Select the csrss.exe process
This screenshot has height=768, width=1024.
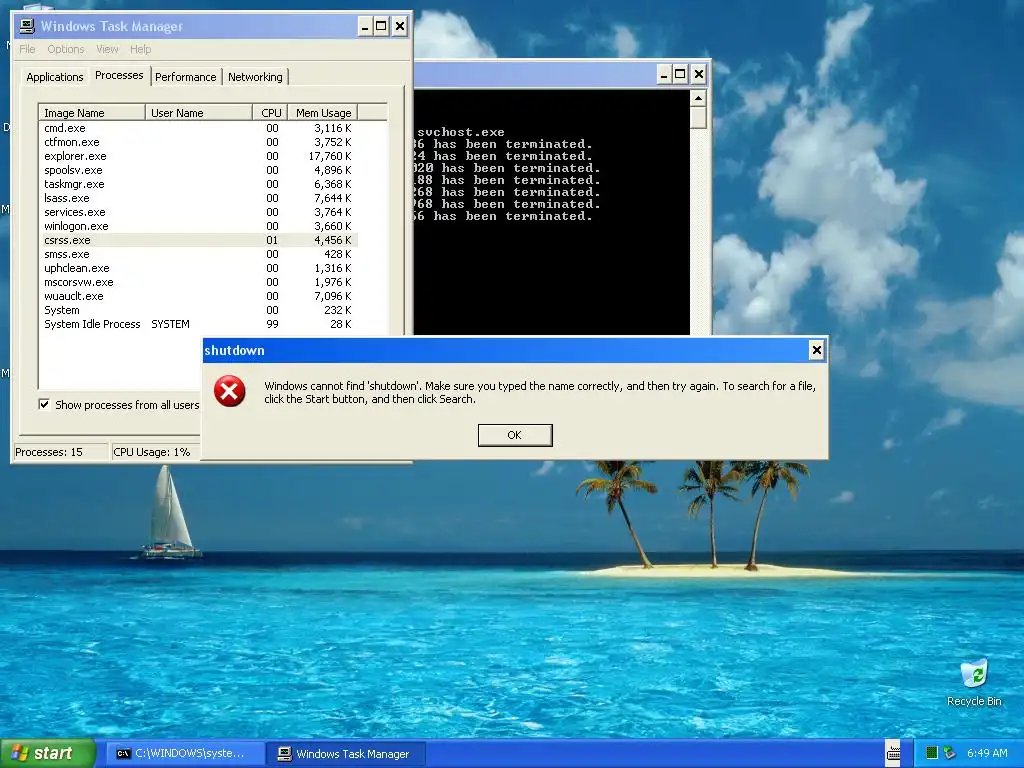pyautogui.click(x=199, y=240)
